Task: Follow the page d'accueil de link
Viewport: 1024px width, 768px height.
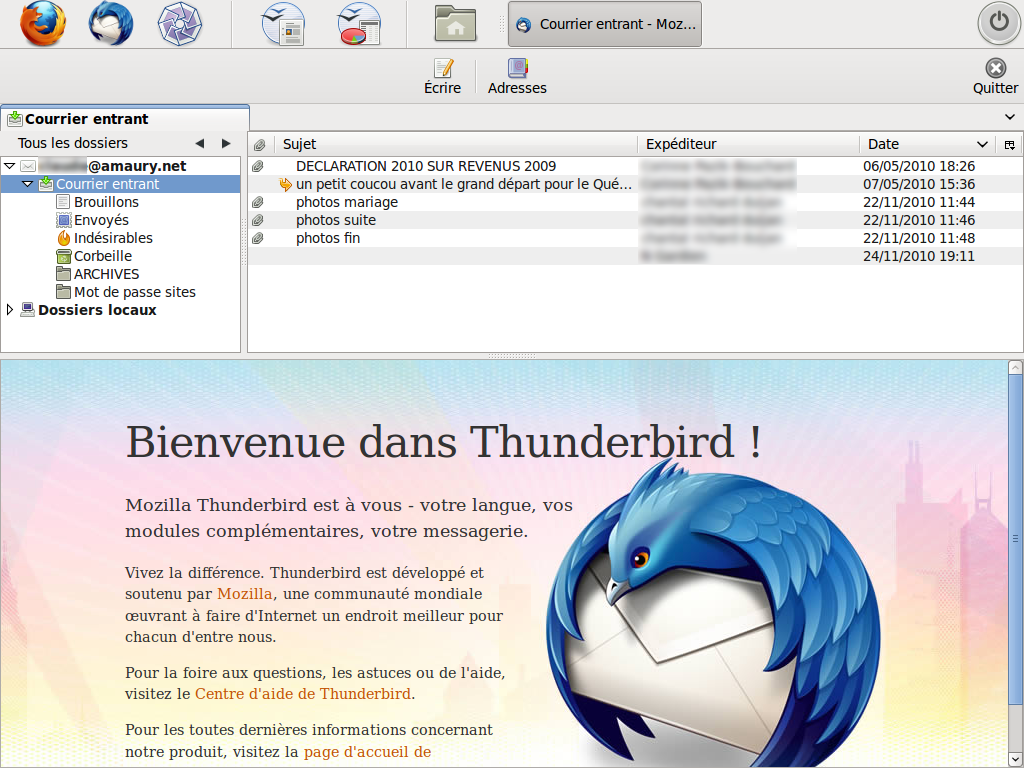Action: 367,752
